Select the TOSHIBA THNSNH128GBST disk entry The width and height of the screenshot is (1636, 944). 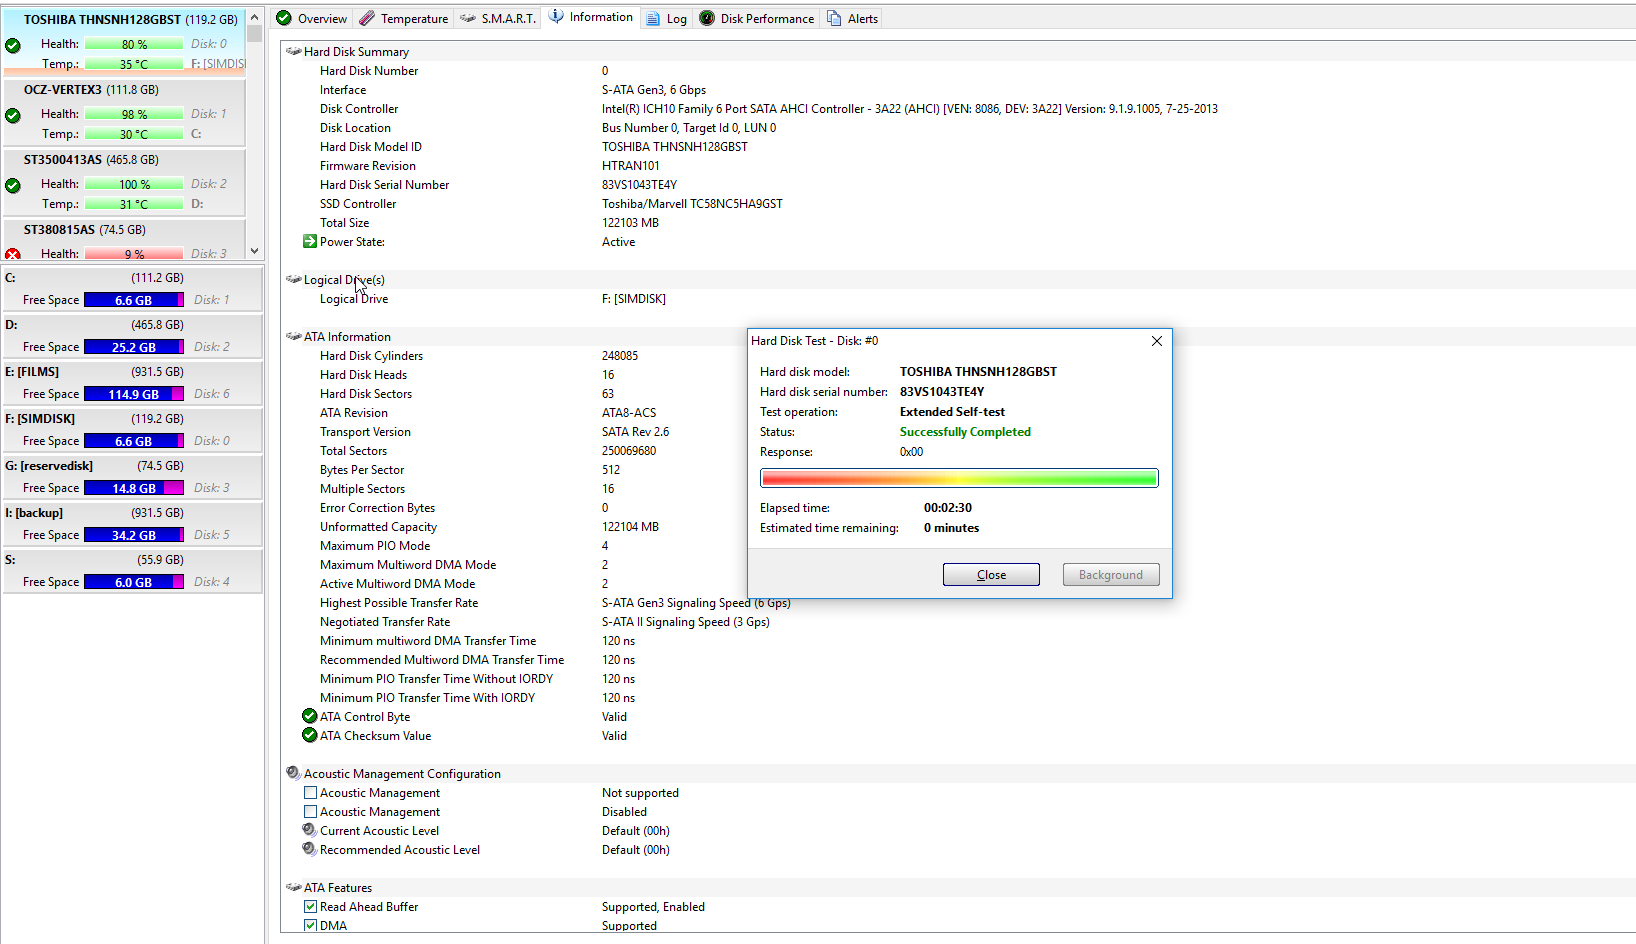(x=125, y=42)
